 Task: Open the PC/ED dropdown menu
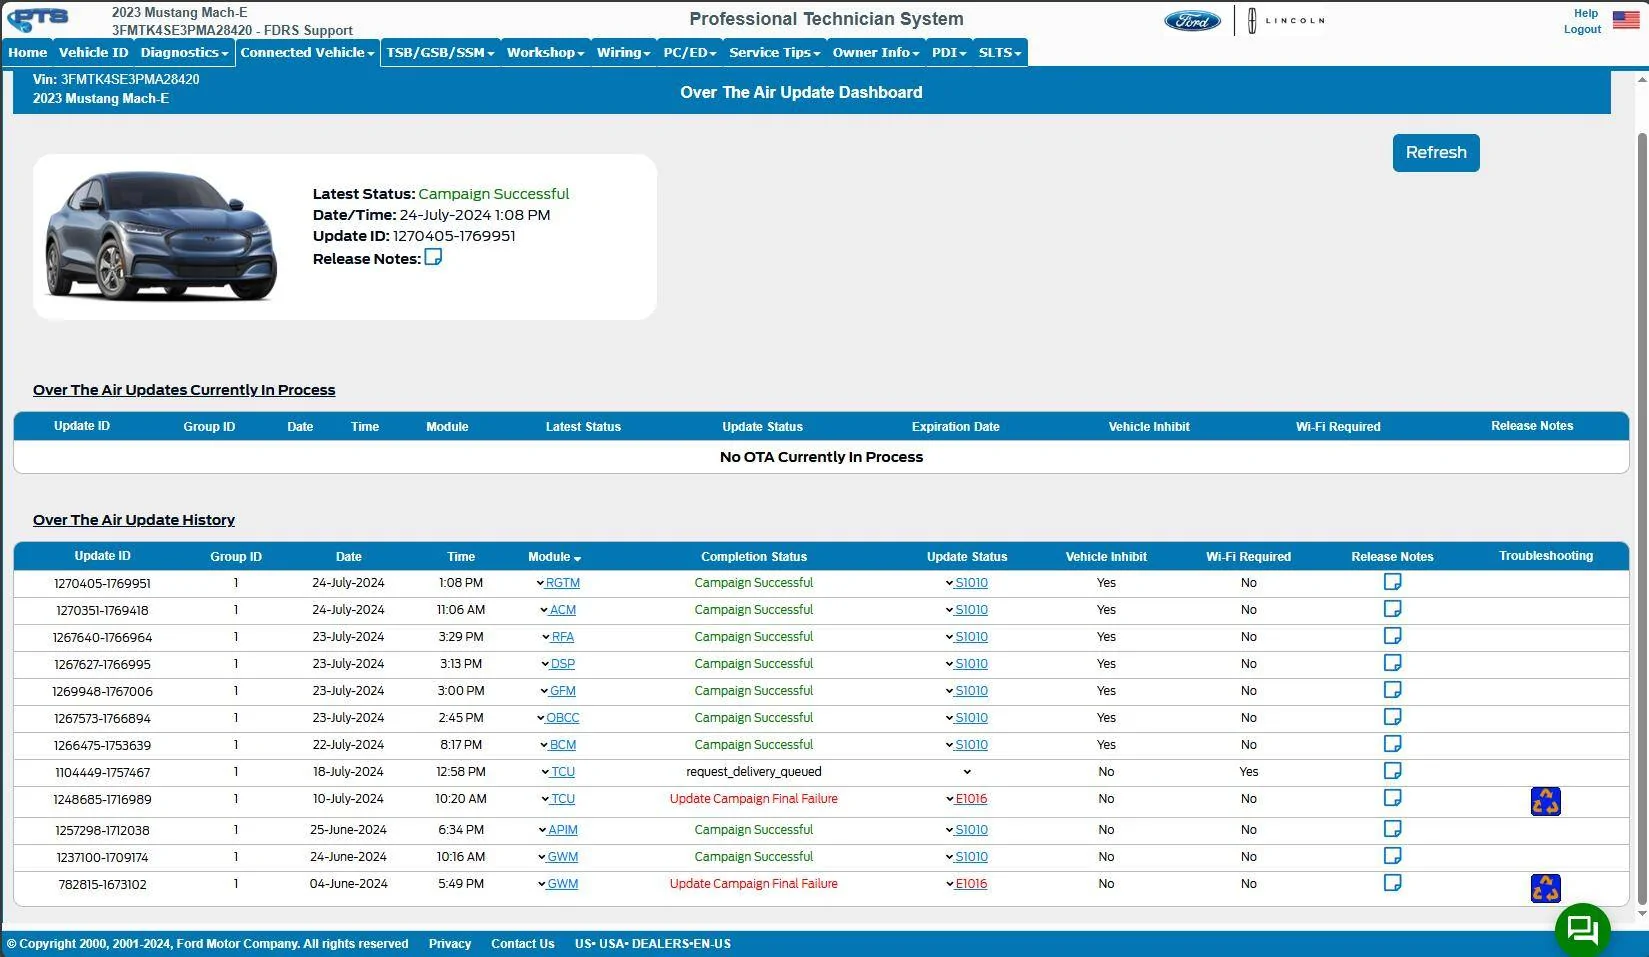pyautogui.click(x=690, y=53)
